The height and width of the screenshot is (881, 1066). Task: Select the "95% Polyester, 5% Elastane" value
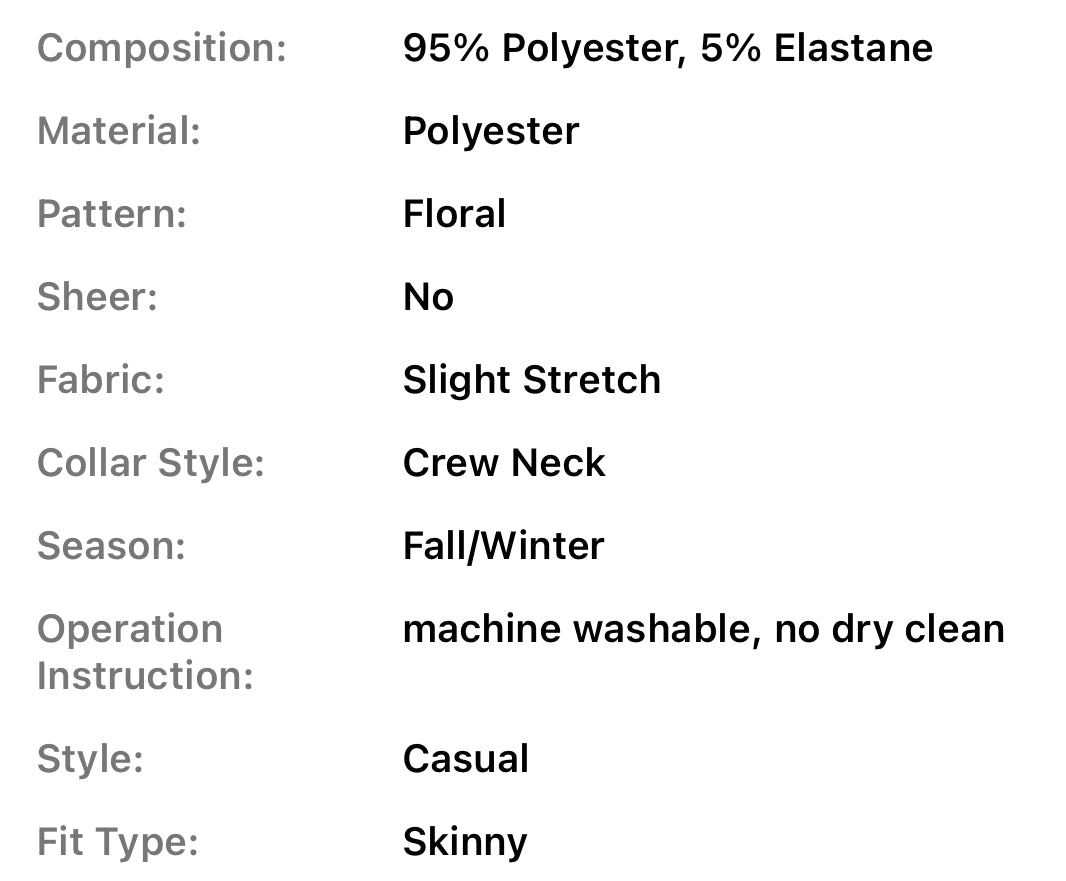[x=667, y=49]
